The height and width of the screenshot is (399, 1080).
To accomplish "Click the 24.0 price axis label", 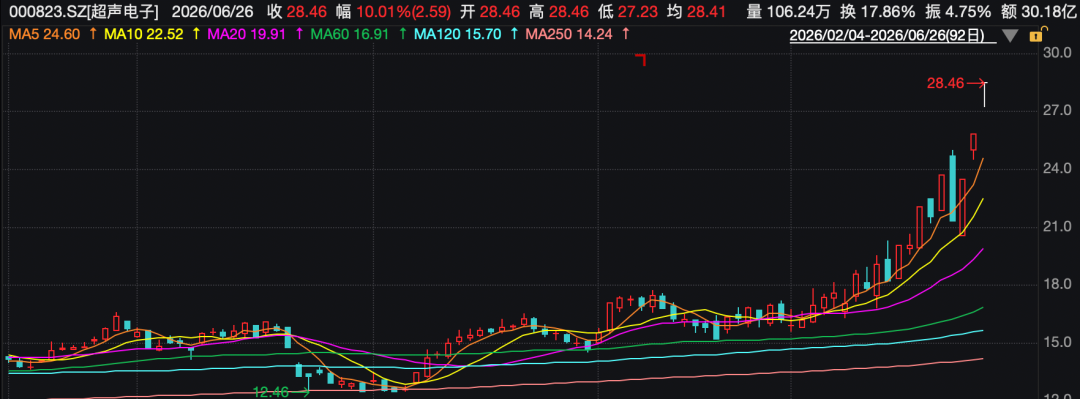I will pos(1057,169).
